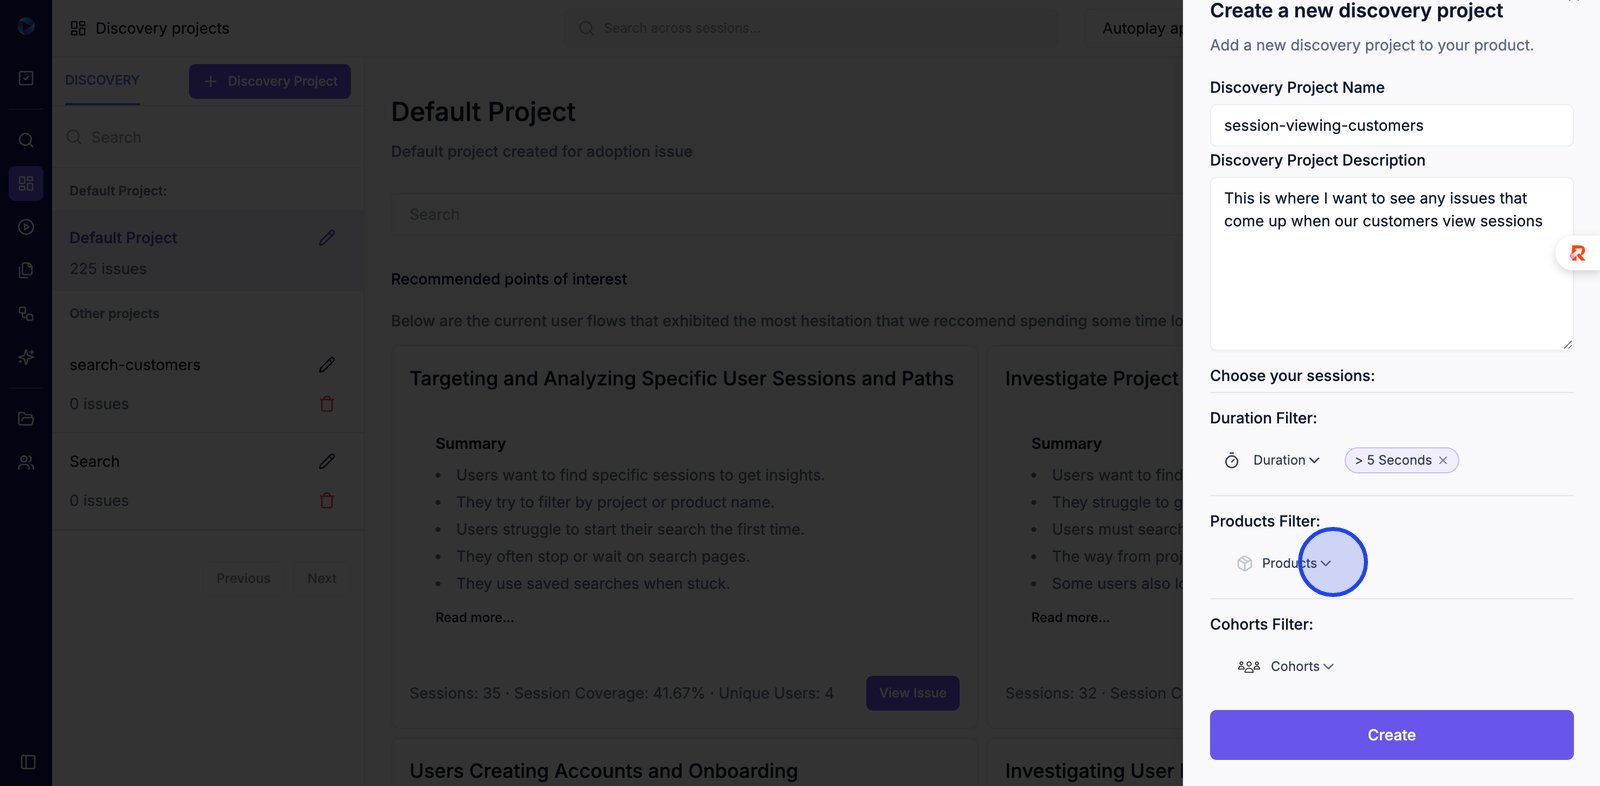Screen dimensions: 1600x786
Task: Expand the Cohorts dropdown
Action: tap(1301, 666)
